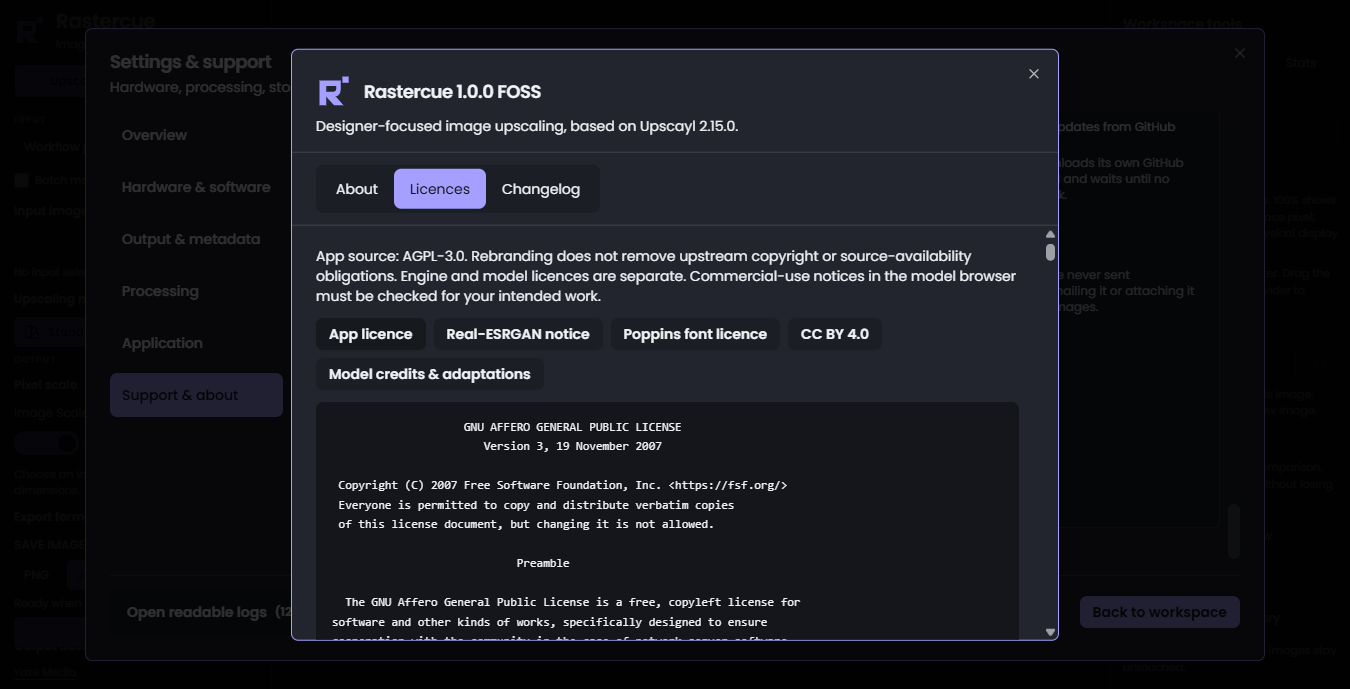Open the Poppins font licence
The image size is (1350, 689).
(695, 334)
